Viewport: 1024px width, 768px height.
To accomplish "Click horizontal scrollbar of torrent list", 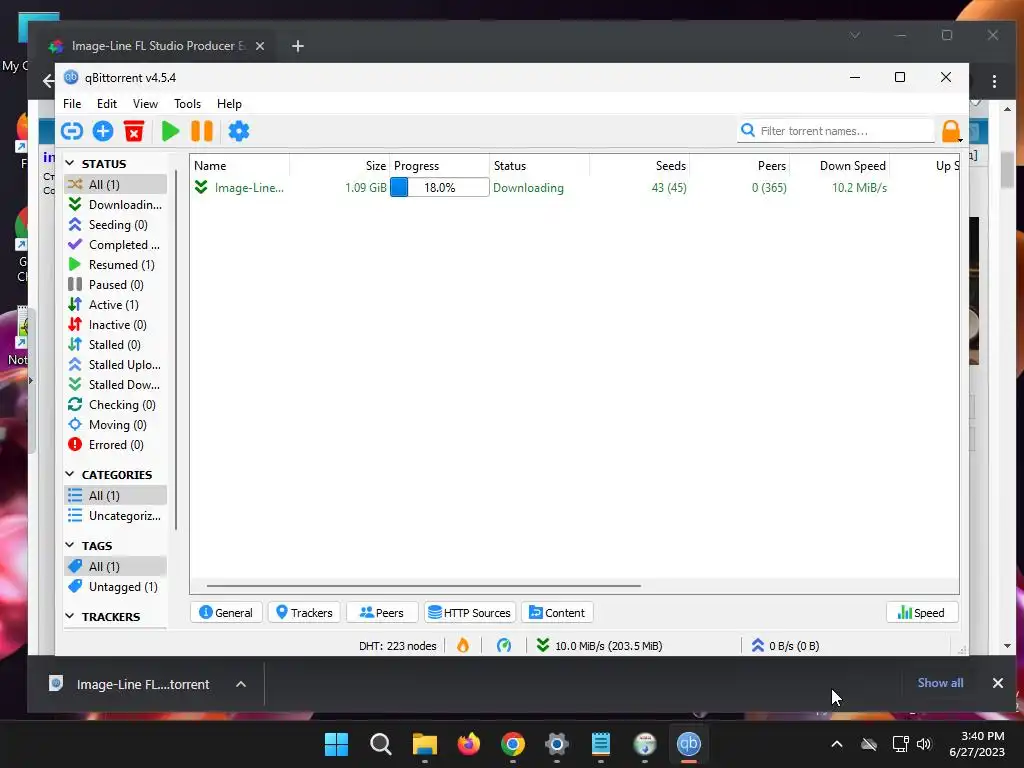I will click(424, 586).
